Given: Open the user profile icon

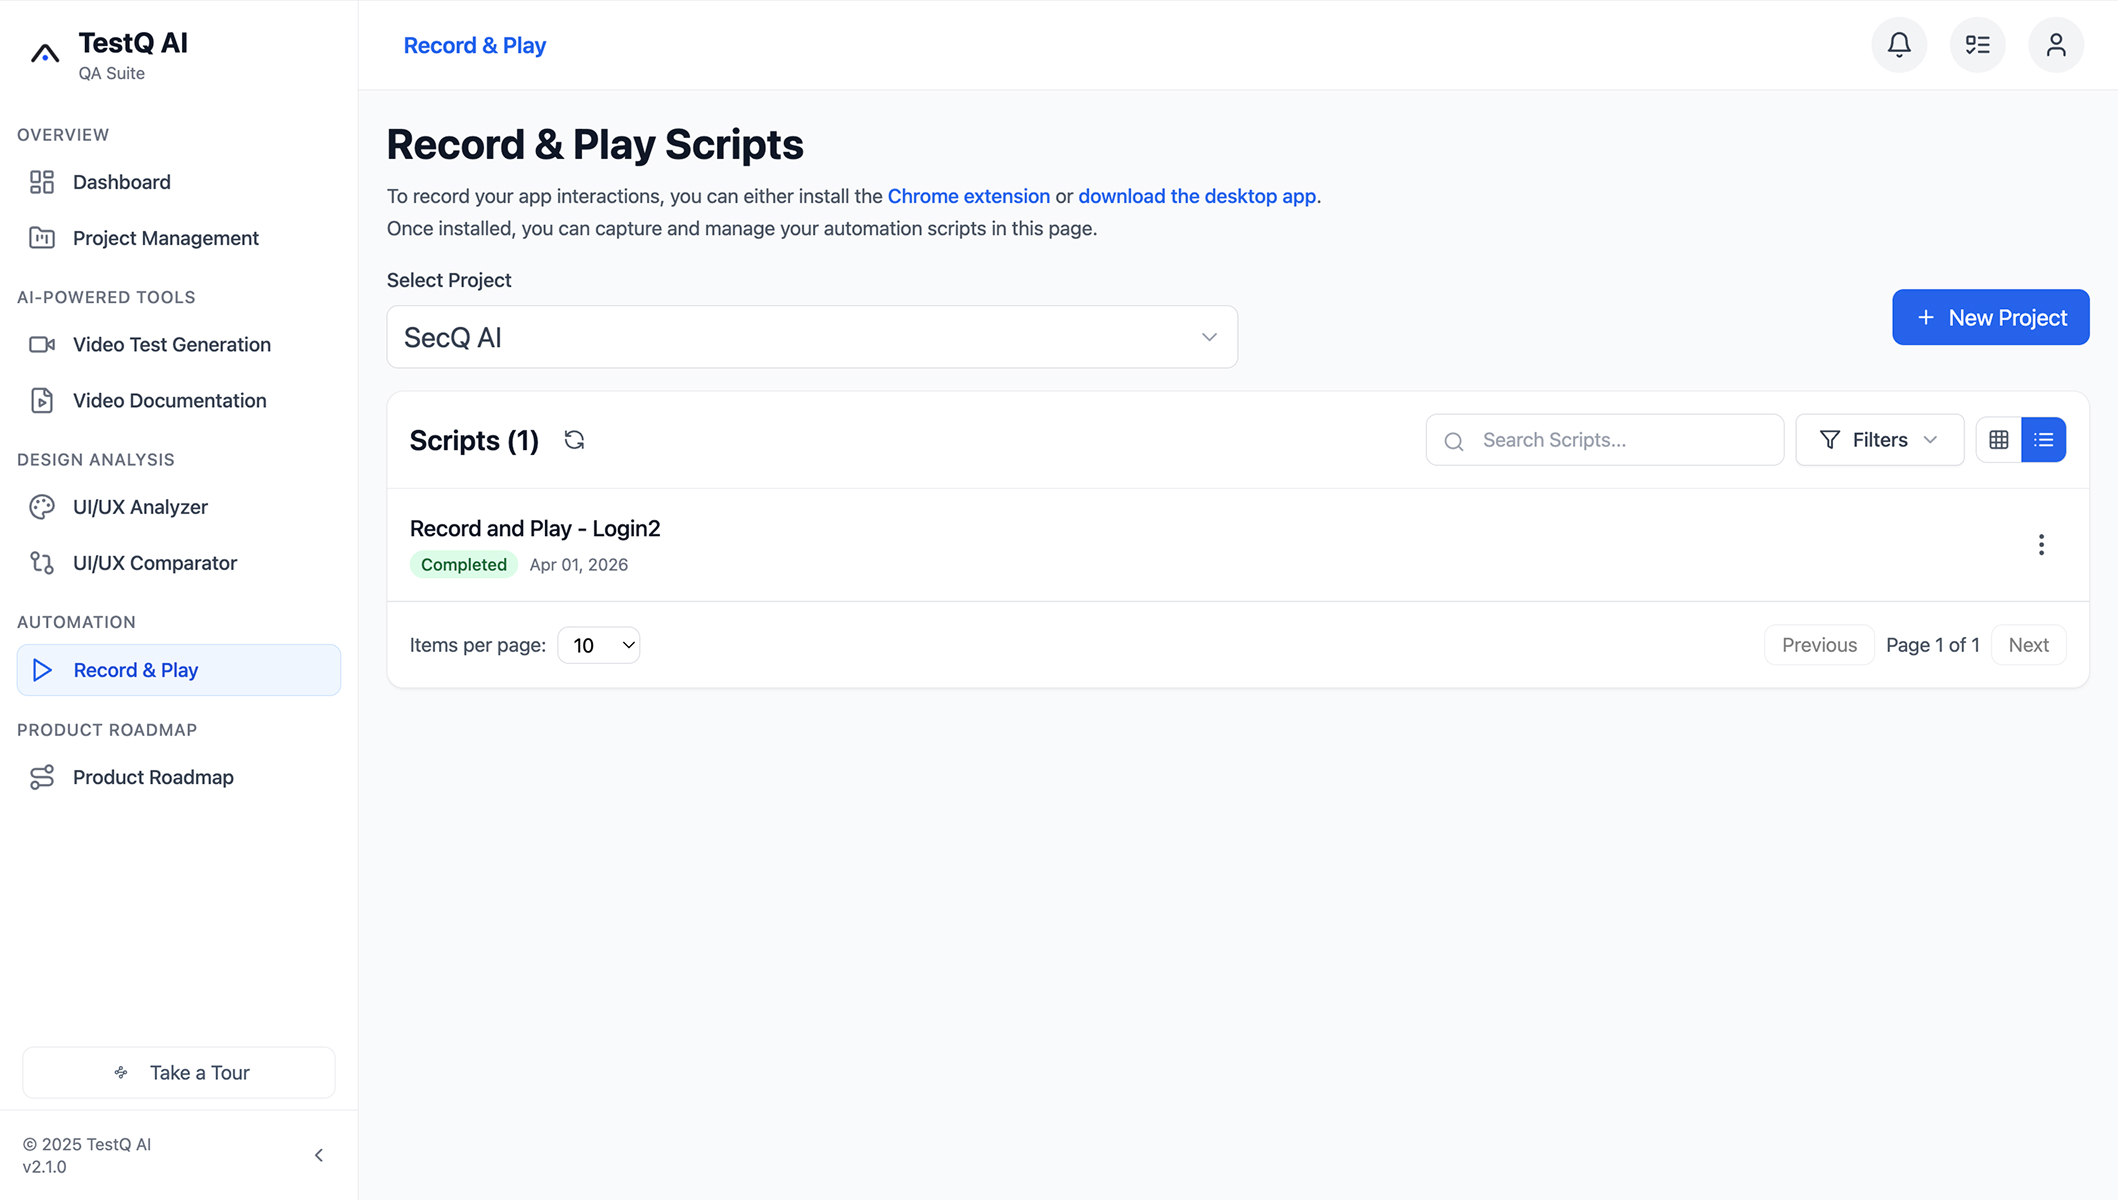Looking at the screenshot, I should (x=2055, y=45).
